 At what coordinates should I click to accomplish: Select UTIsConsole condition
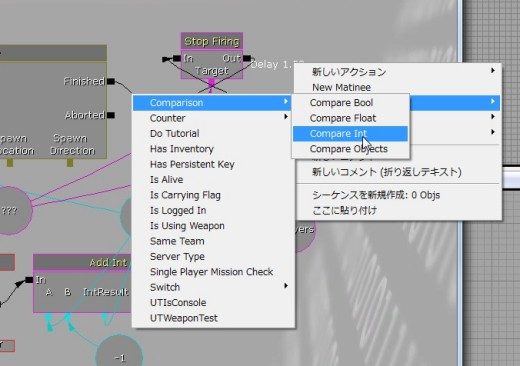[x=213, y=302]
